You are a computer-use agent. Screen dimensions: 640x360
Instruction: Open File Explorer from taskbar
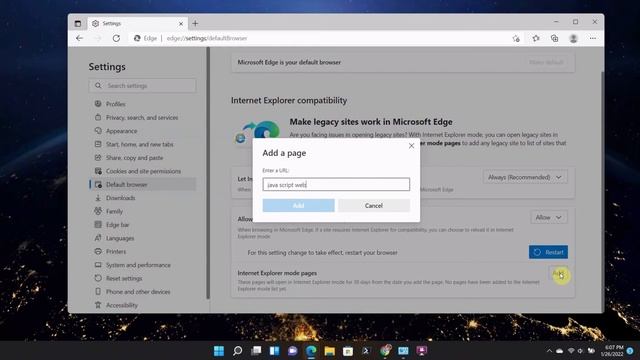pos(329,351)
